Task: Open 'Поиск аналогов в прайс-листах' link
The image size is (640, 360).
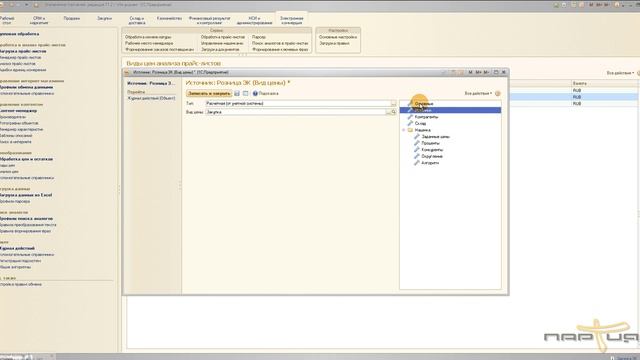Action: pyautogui.click(x=280, y=43)
